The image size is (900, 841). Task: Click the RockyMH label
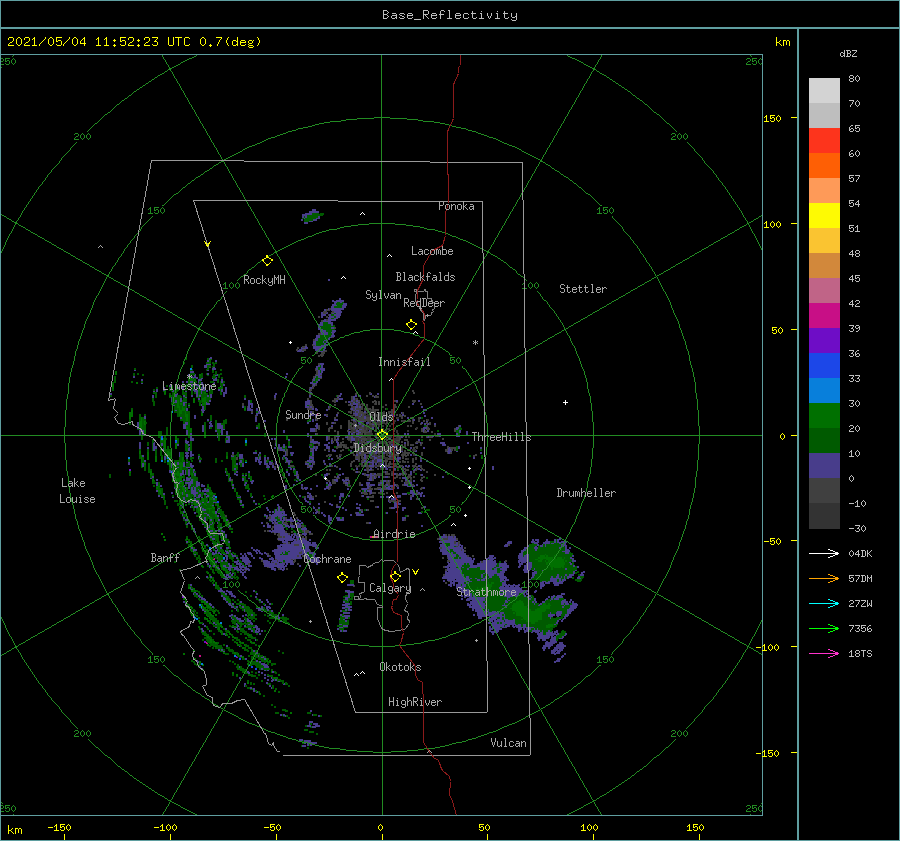pyautogui.click(x=264, y=280)
